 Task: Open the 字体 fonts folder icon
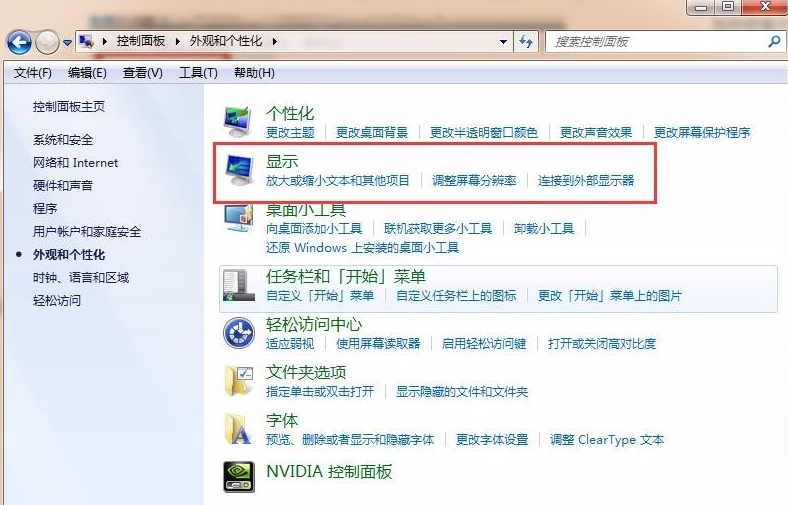238,429
